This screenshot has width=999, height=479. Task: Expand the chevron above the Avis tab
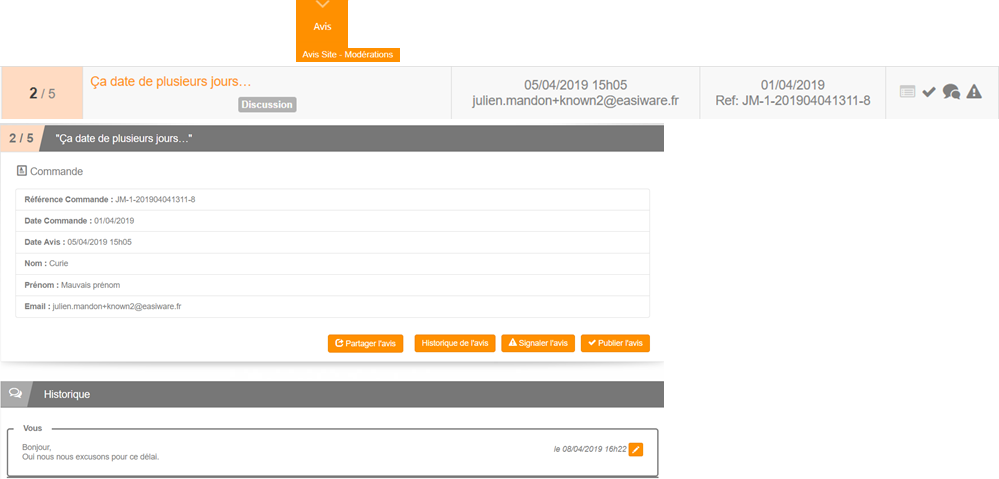click(x=322, y=6)
